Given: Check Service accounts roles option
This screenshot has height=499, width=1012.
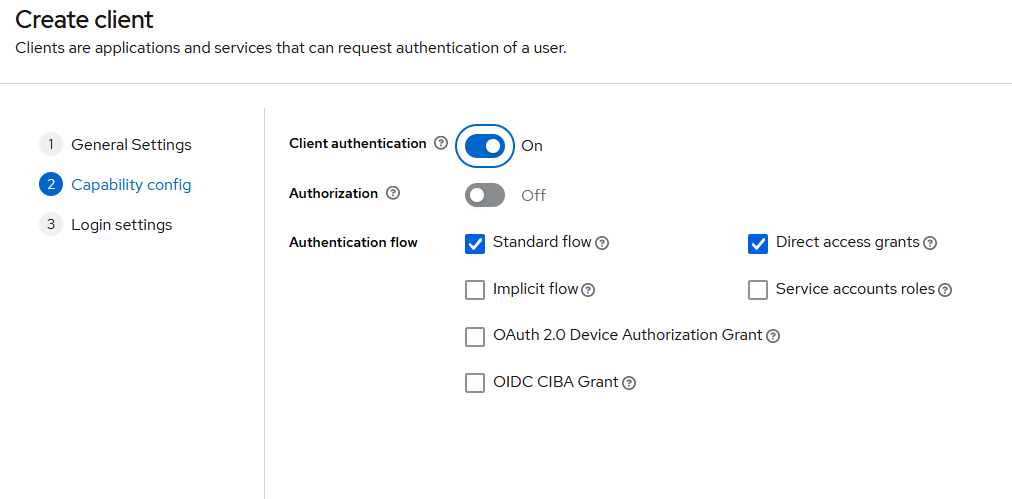Looking at the screenshot, I should click(758, 290).
